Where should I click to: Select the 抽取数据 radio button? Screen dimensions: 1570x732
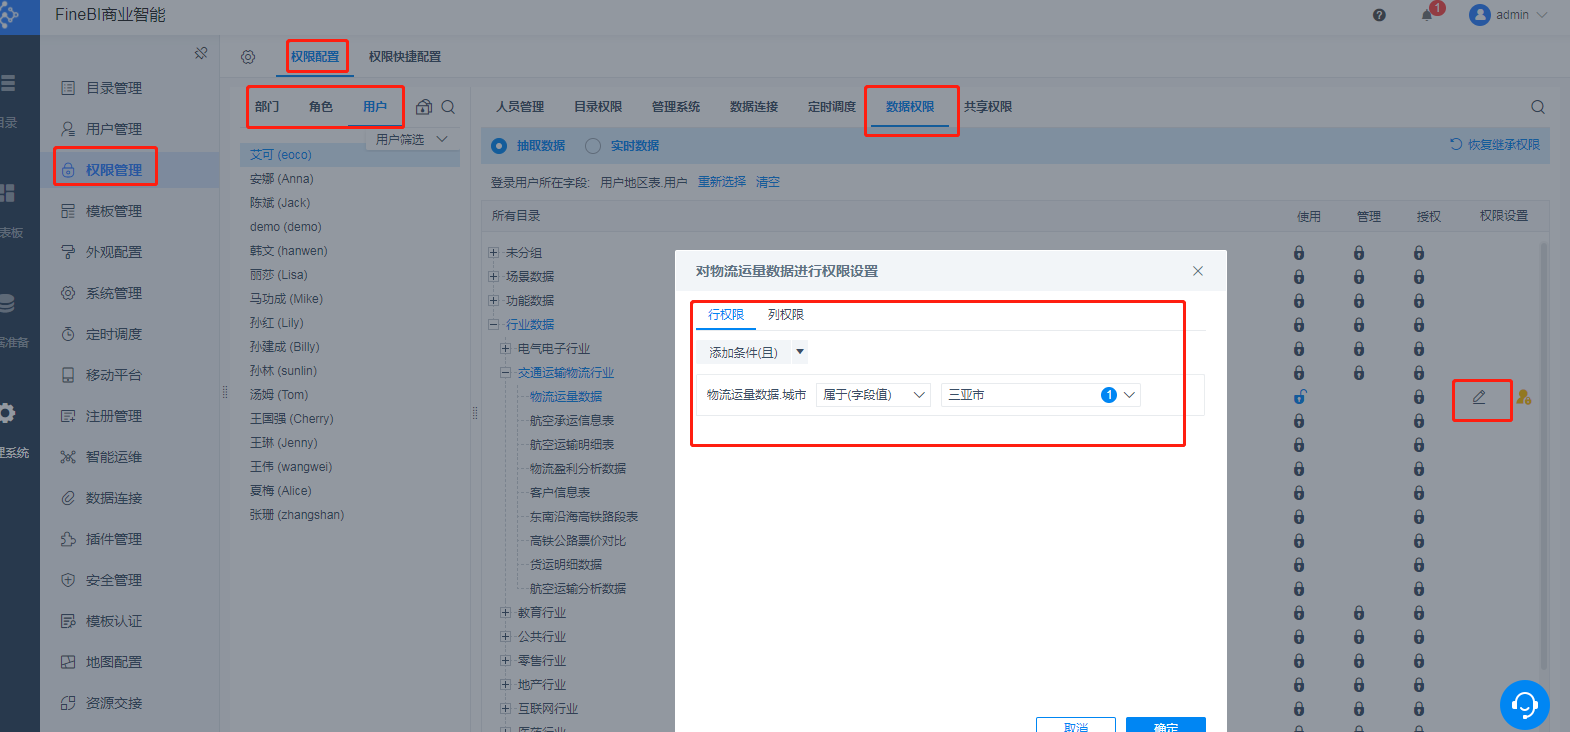pos(499,146)
